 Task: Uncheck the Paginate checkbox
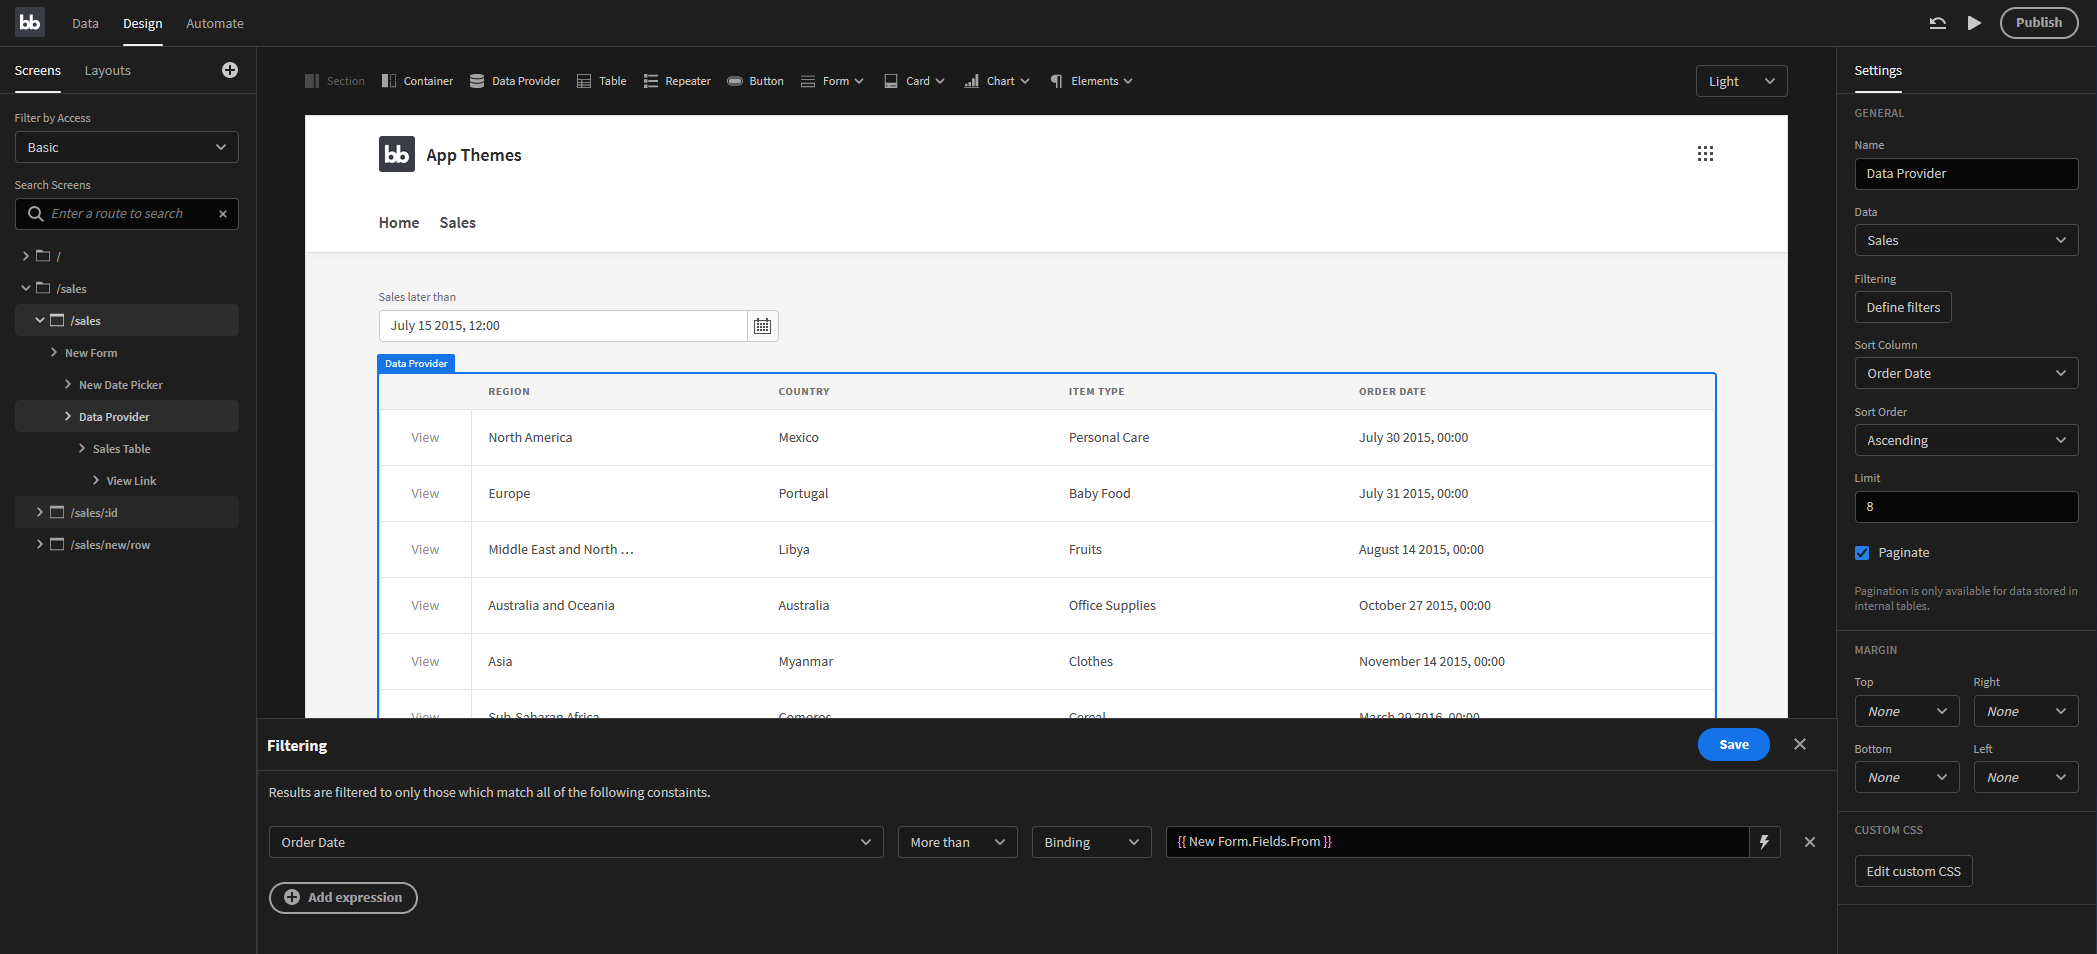1861,552
